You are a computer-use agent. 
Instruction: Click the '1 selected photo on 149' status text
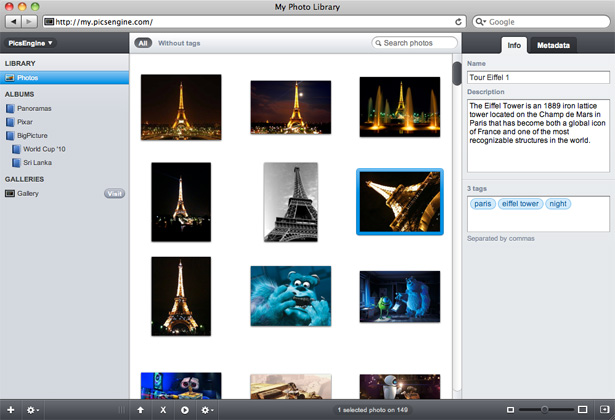point(373,410)
